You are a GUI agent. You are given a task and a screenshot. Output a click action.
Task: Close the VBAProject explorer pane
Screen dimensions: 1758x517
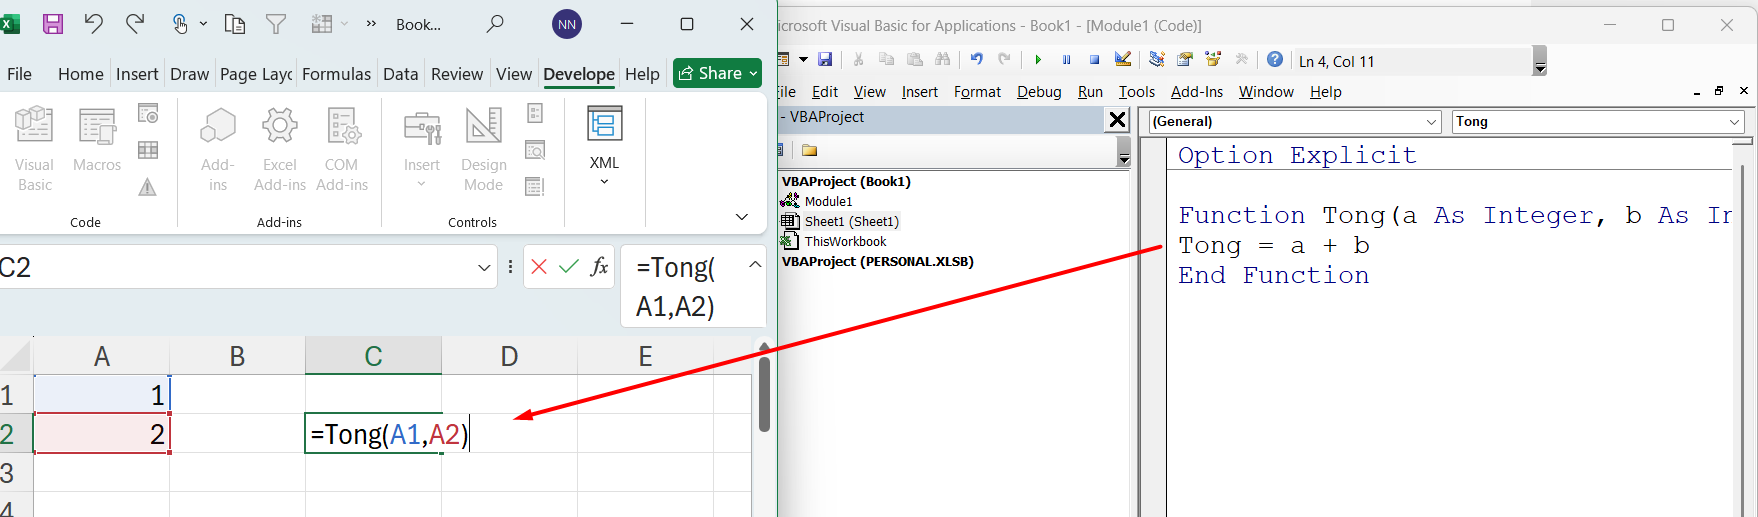pos(1117,120)
